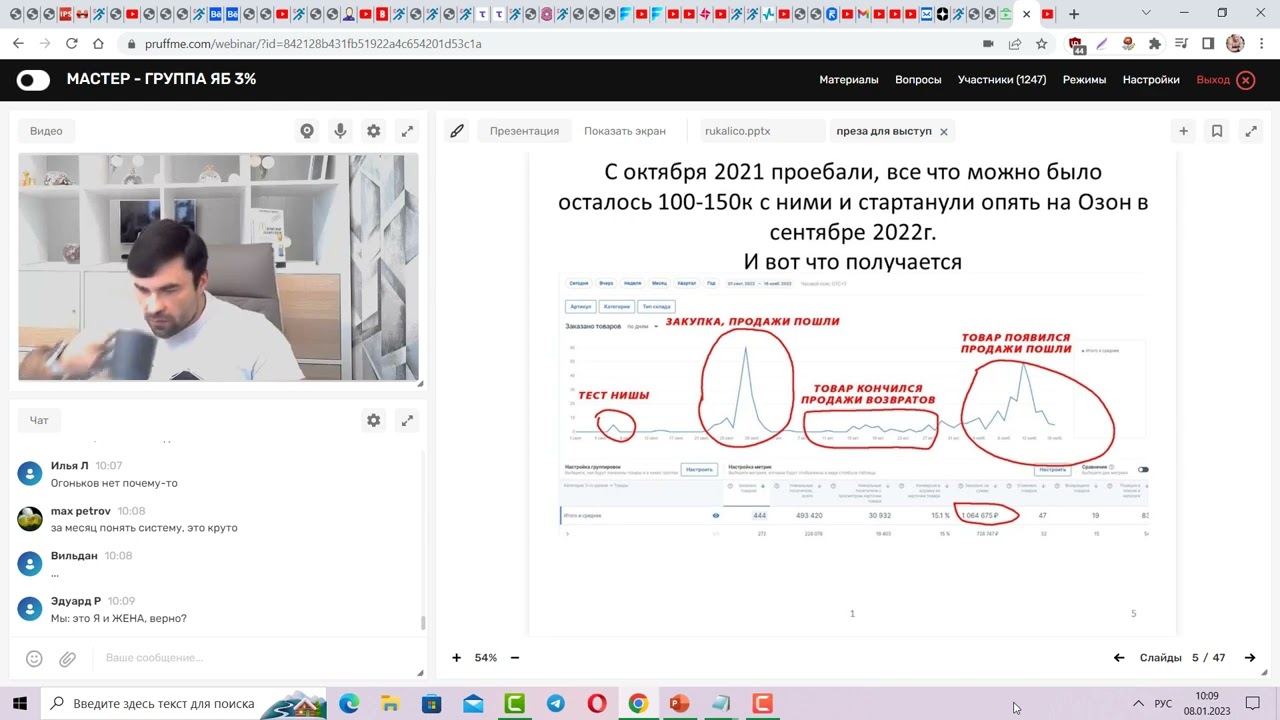Screen dimensions: 1280x720
Task: Open the Материалы menu
Action: pos(849,79)
